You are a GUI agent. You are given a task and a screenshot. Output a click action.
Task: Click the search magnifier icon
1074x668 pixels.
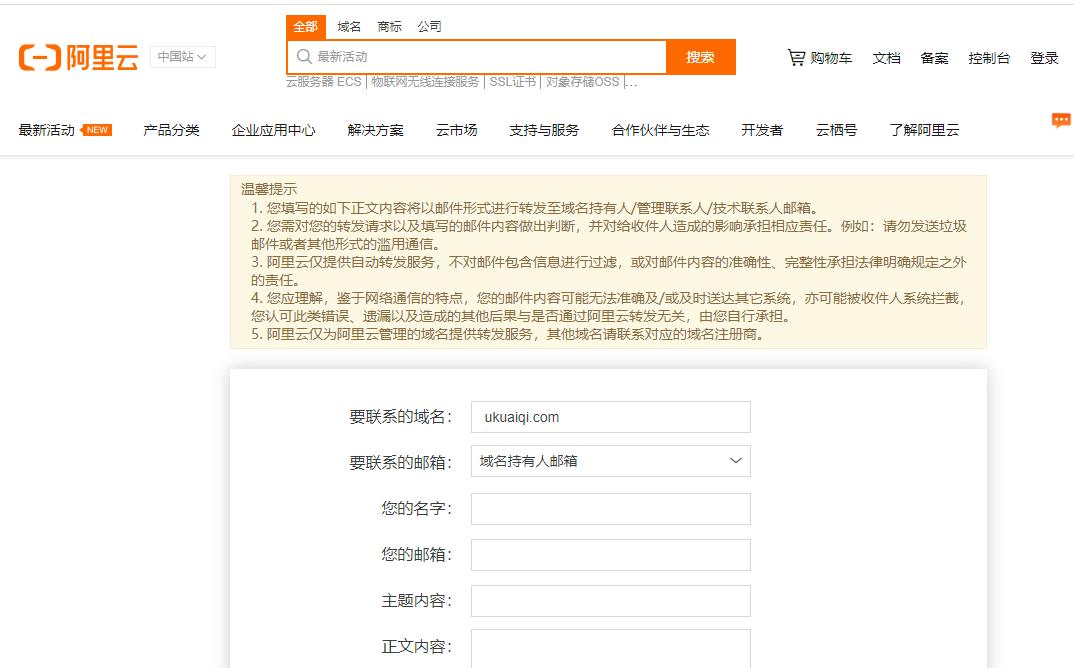point(303,57)
